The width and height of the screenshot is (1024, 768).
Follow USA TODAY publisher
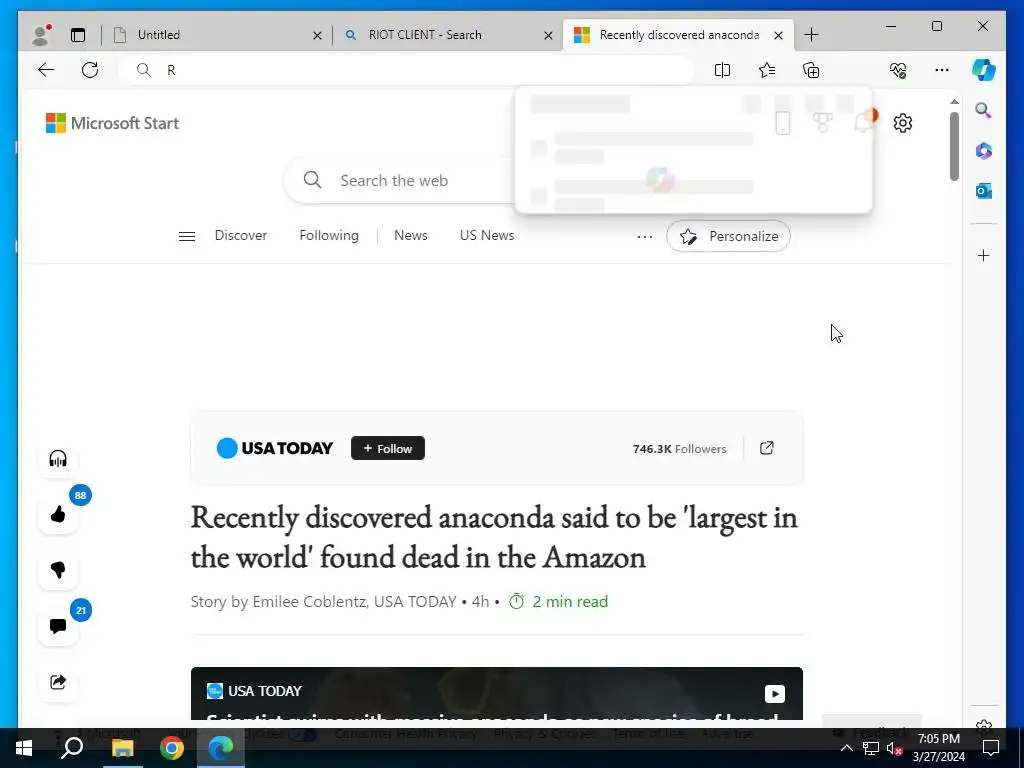pos(388,448)
